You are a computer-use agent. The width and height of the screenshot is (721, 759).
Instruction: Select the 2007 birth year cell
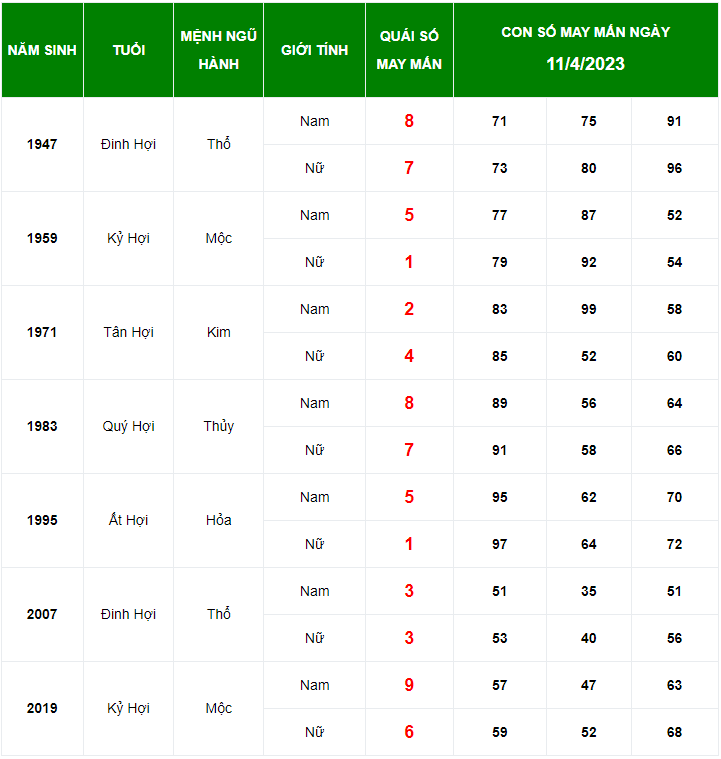tap(42, 614)
